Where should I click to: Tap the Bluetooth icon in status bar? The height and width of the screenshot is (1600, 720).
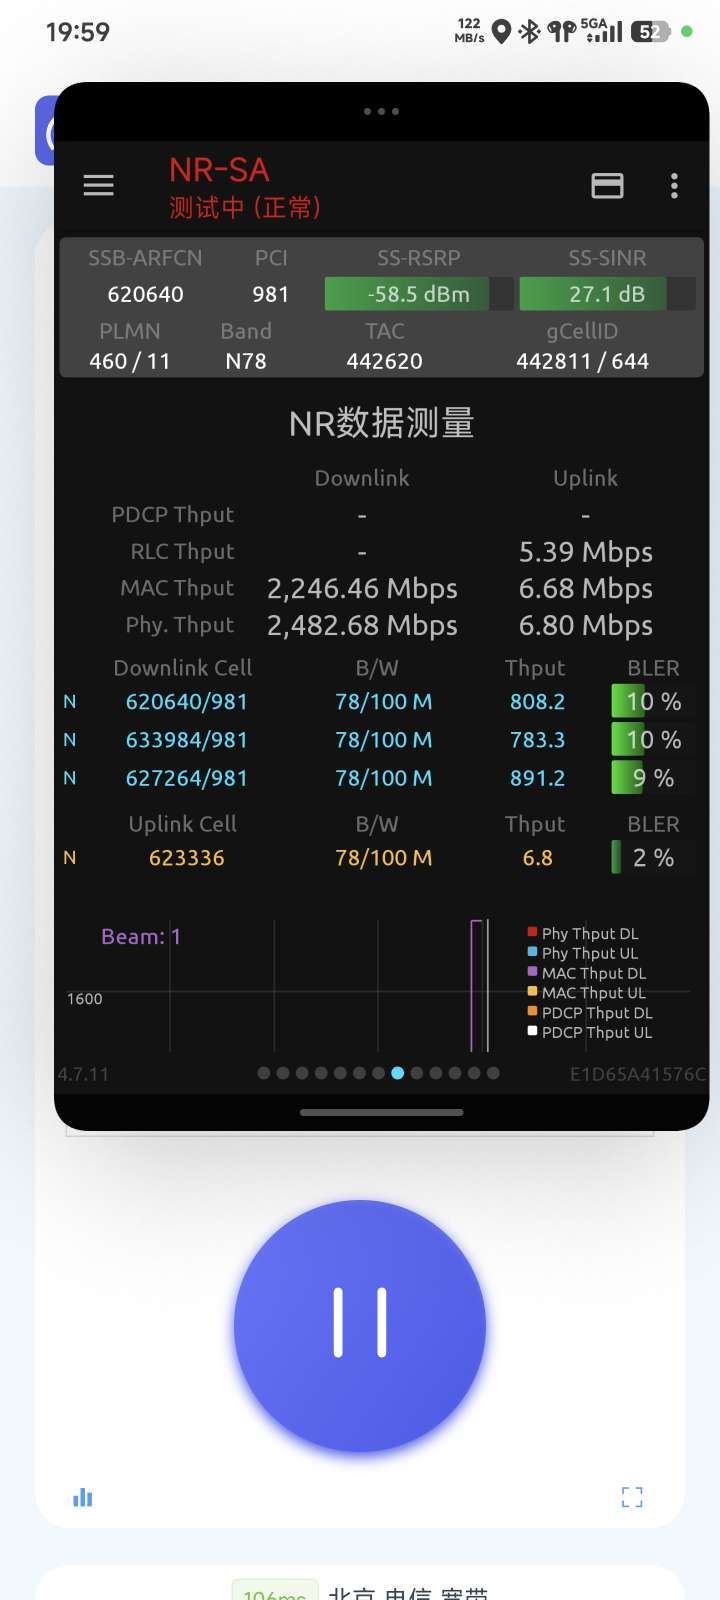coord(529,32)
